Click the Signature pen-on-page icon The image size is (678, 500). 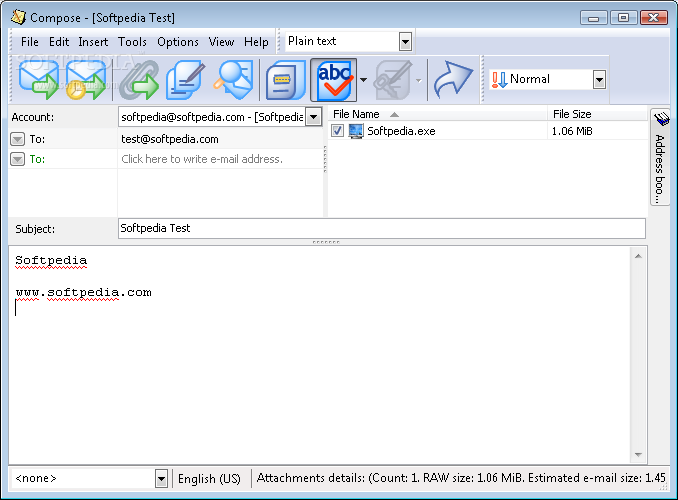[x=186, y=80]
